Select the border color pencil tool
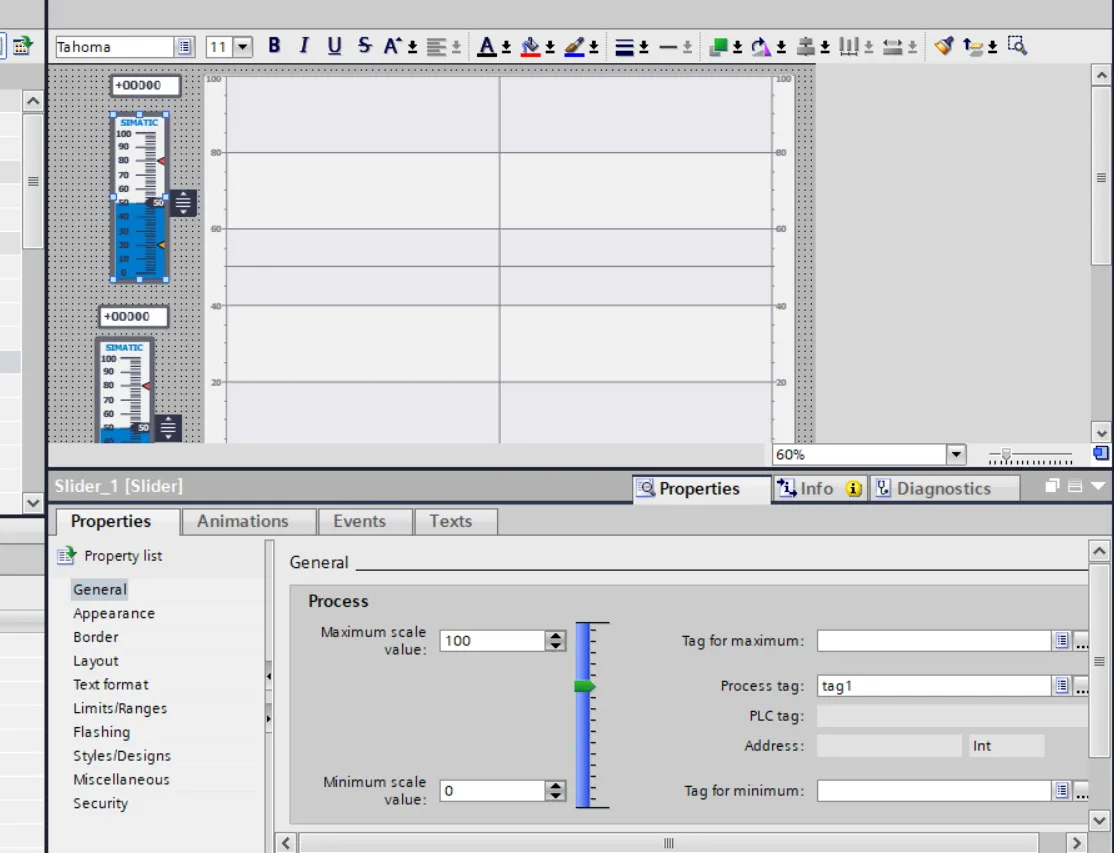The width and height of the screenshot is (1114, 853). point(572,45)
